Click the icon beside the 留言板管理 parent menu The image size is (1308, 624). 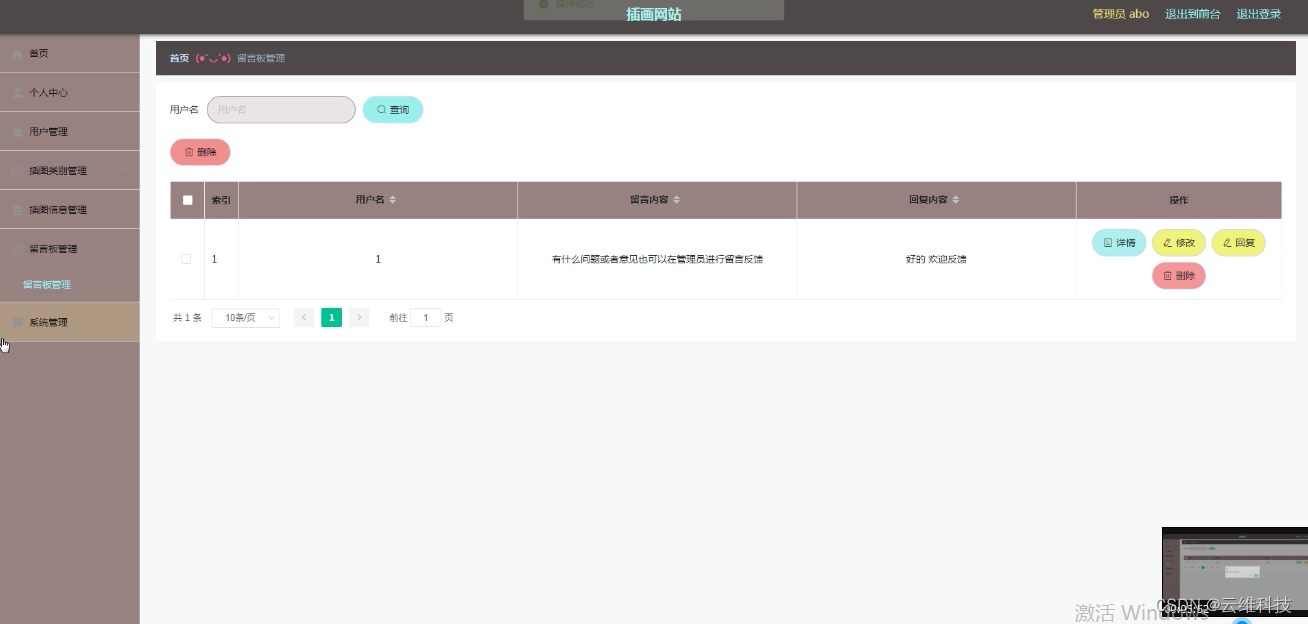tap(18, 249)
